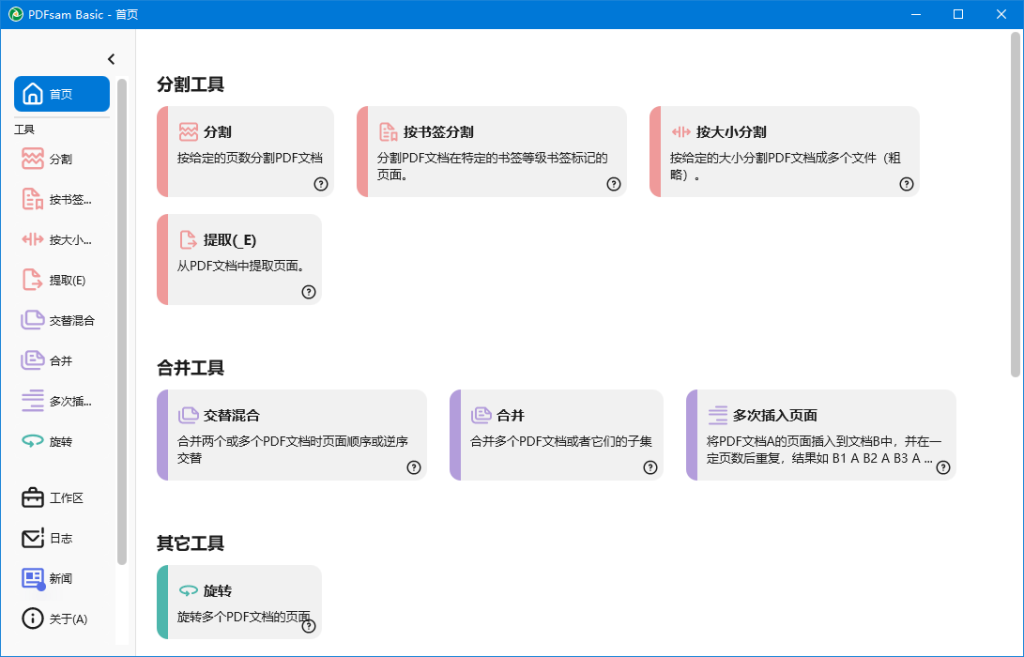Viewport: 1024px width, 657px height.
Task: Open help for the 交替混合 card
Action: click(x=414, y=468)
